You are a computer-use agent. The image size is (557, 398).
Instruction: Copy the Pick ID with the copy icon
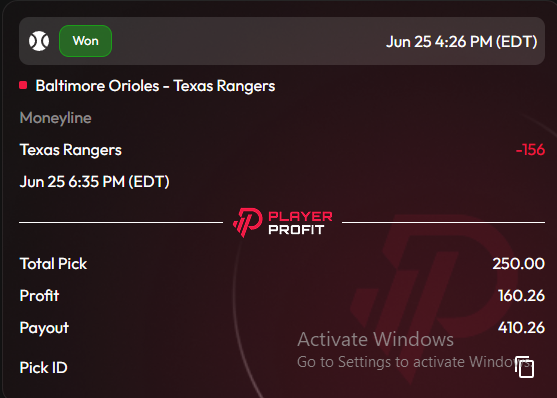525,367
